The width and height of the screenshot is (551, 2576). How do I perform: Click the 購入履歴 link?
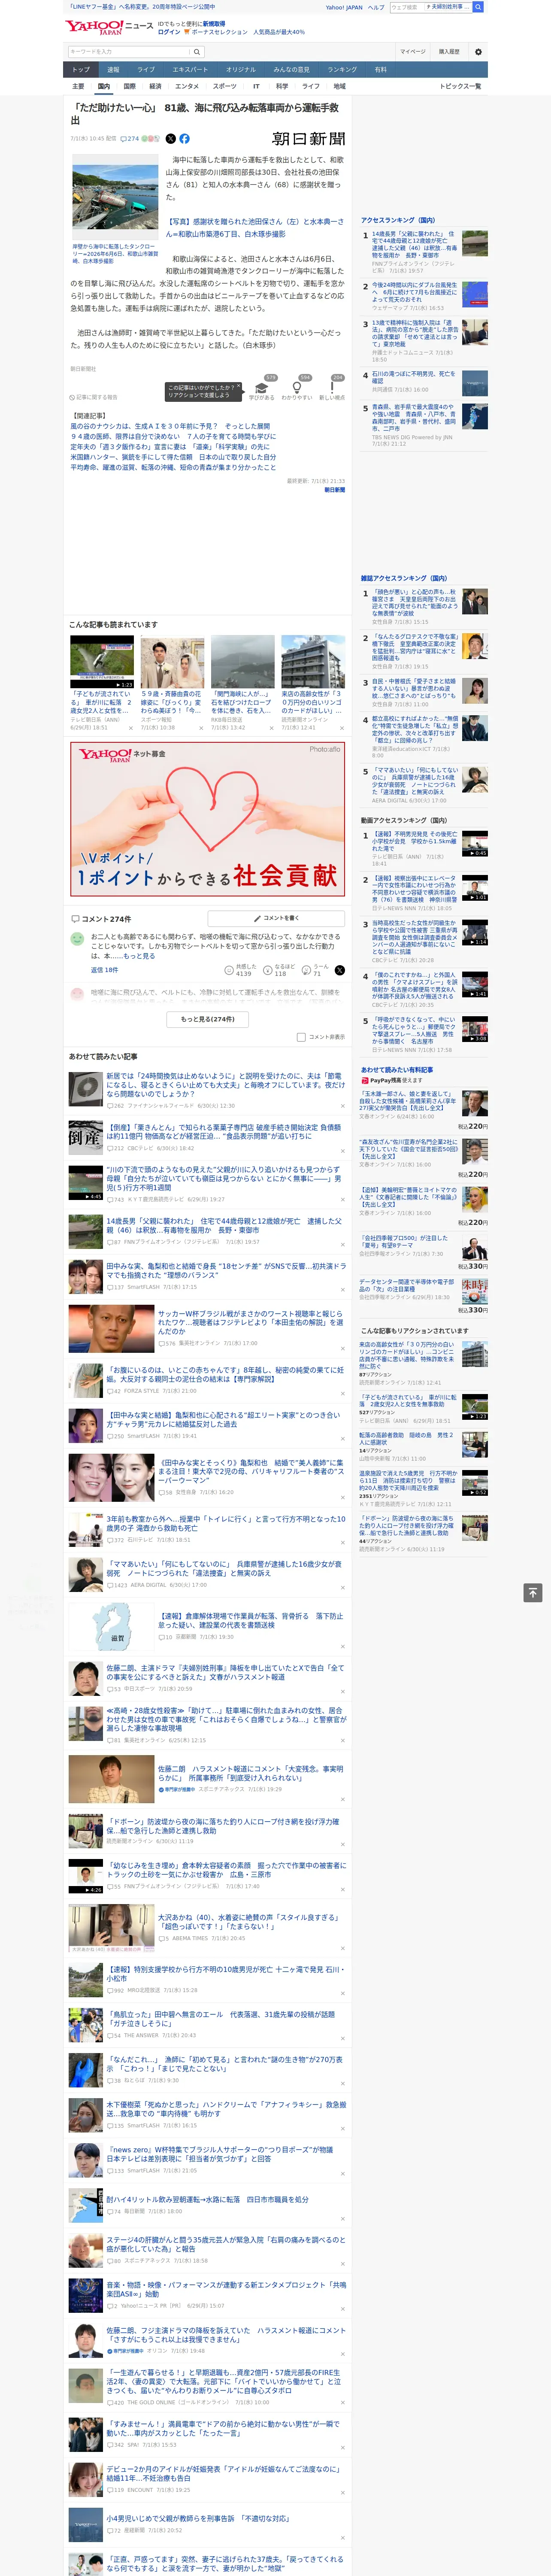(x=449, y=52)
